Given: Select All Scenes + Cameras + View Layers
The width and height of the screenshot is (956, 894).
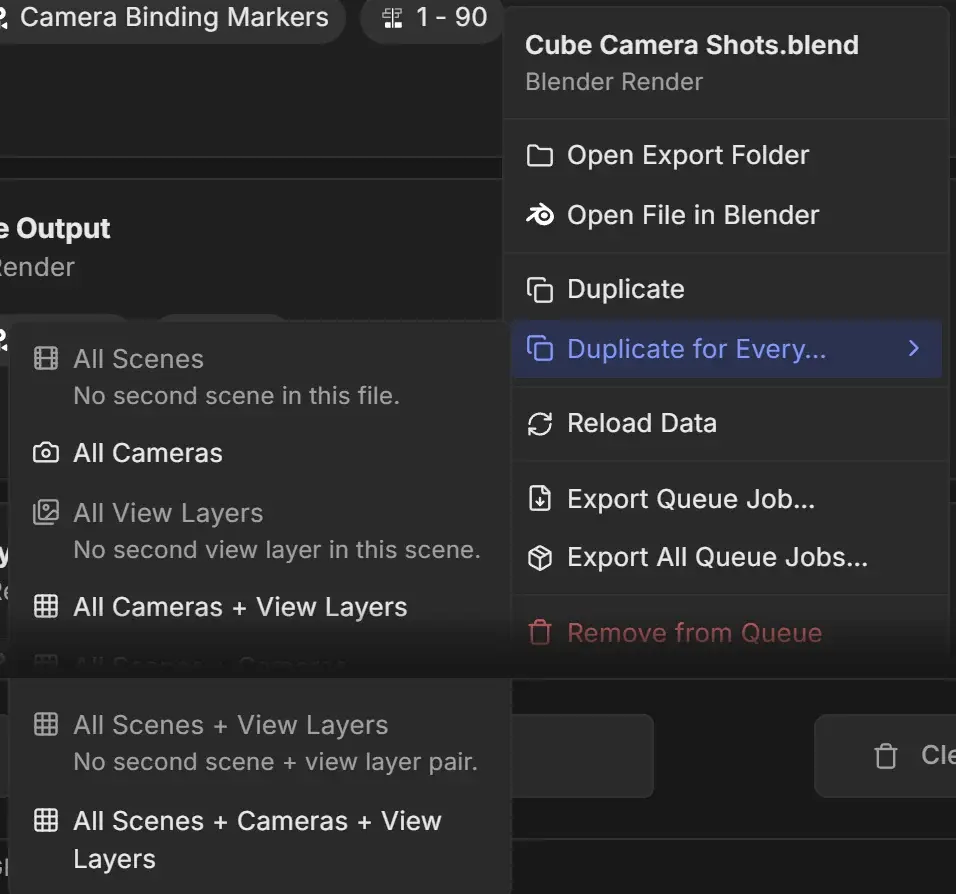Looking at the screenshot, I should click(x=260, y=840).
